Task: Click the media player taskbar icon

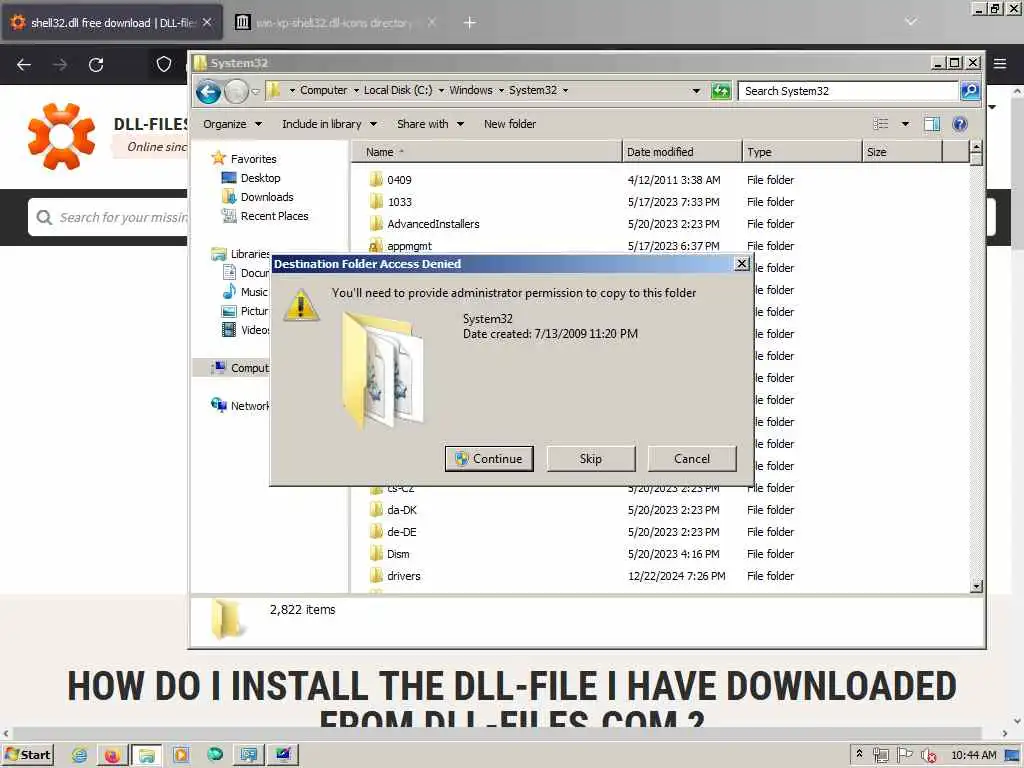Action: pos(181,756)
